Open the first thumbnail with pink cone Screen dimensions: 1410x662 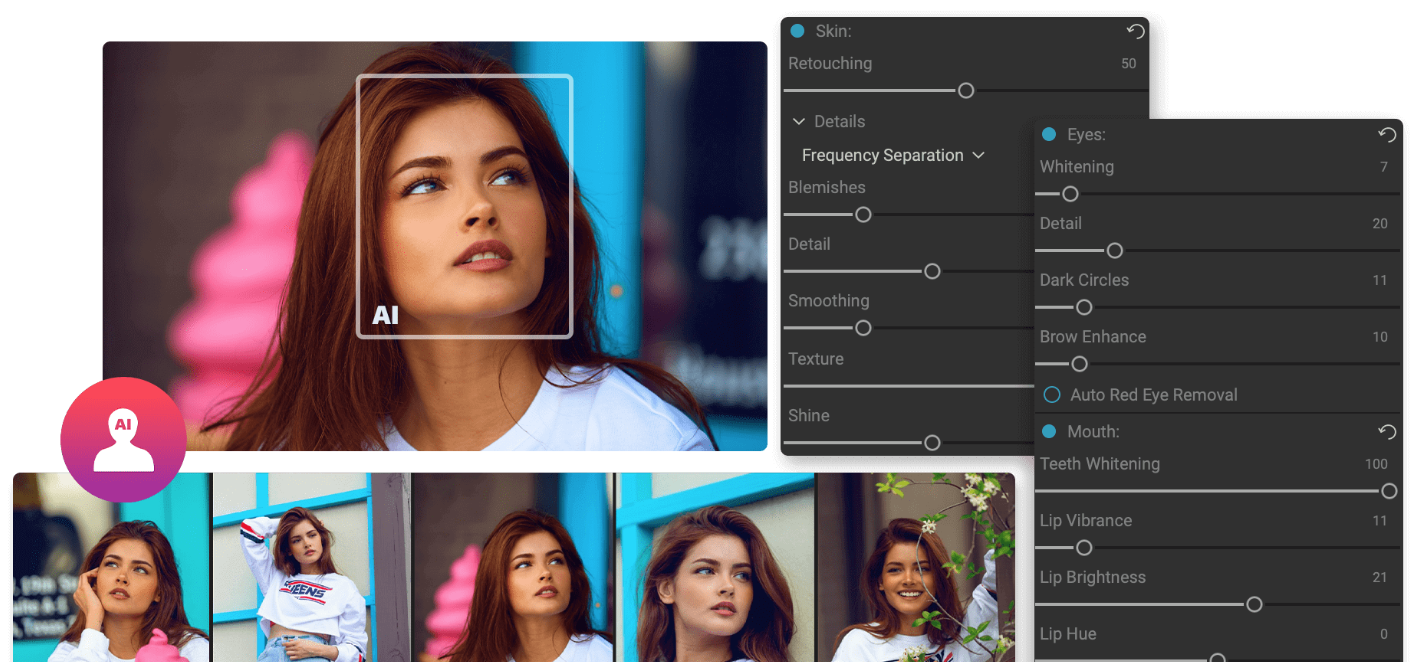[111, 568]
